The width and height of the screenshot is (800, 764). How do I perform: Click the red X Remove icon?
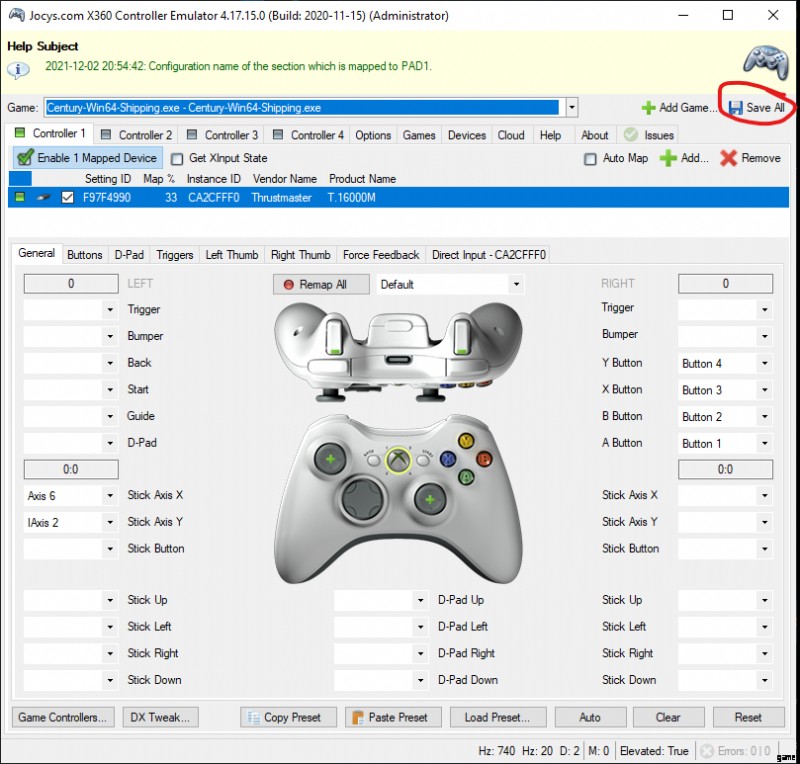[728, 158]
